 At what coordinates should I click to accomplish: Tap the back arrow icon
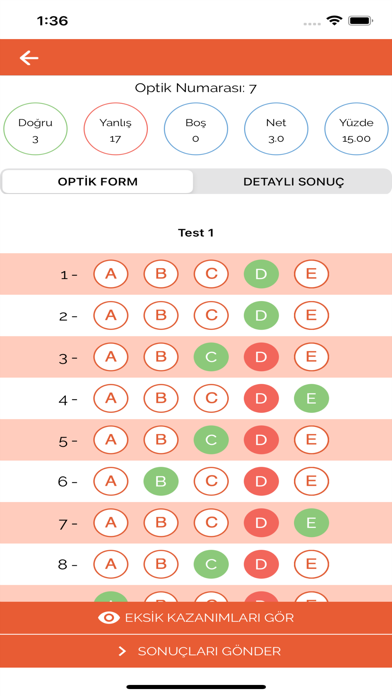coord(29,58)
